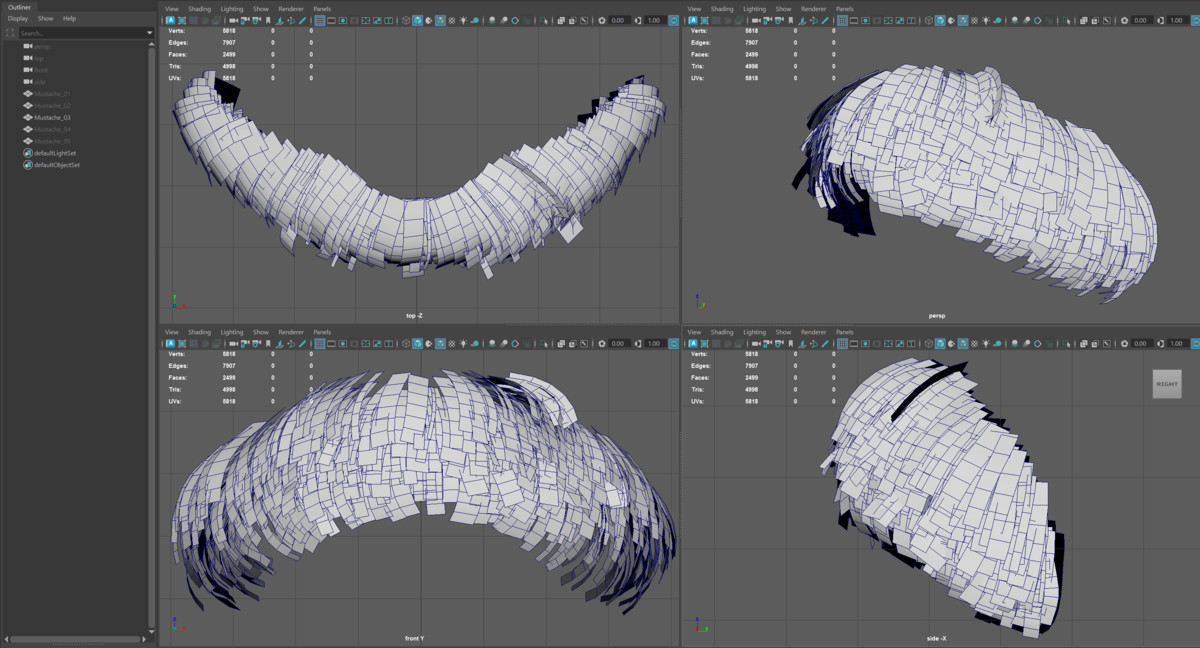Toggle grid display in persp viewport toolbar

[x=842, y=20]
